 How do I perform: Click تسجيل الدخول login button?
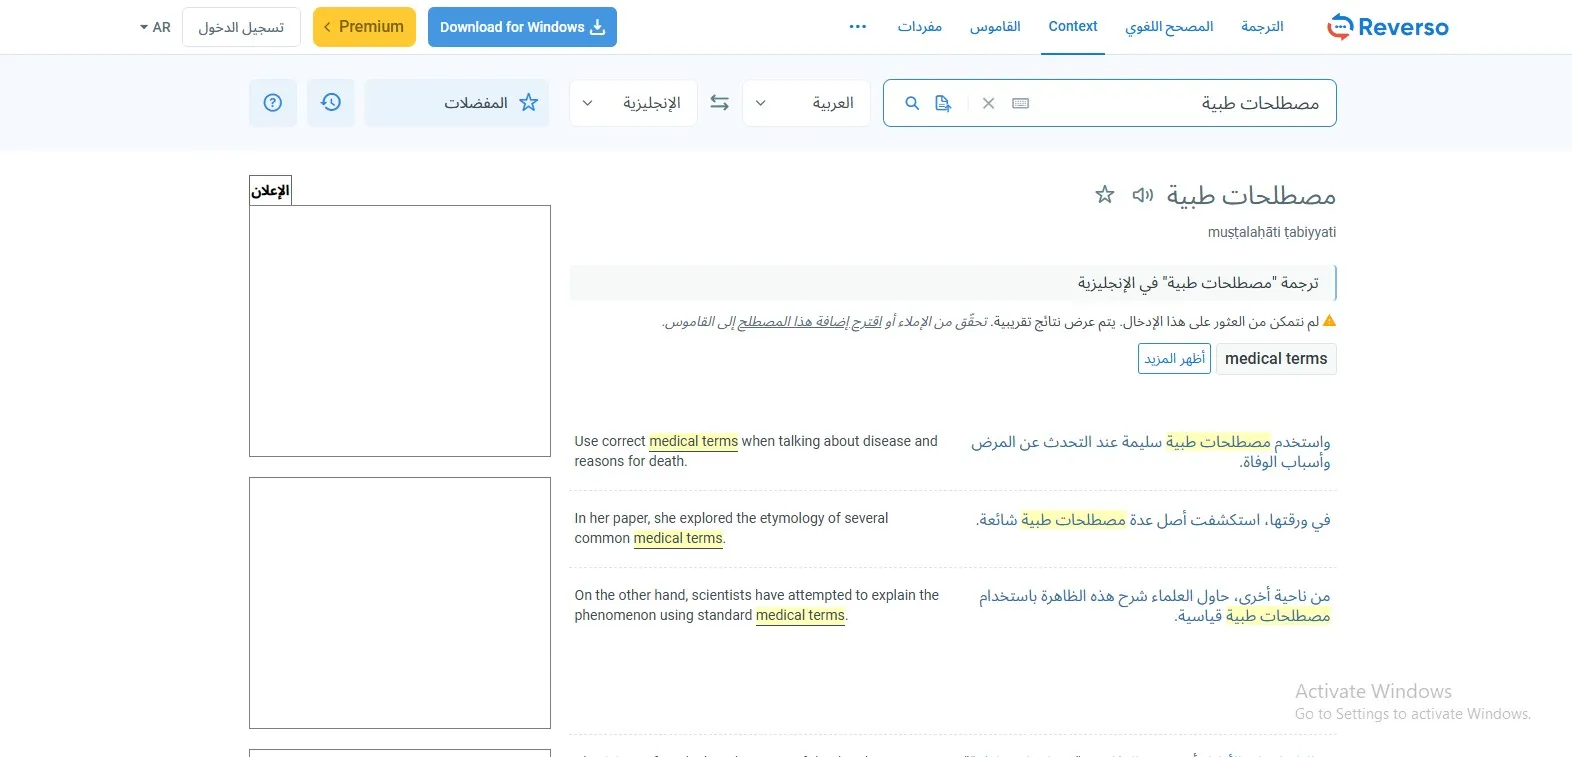coord(241,27)
